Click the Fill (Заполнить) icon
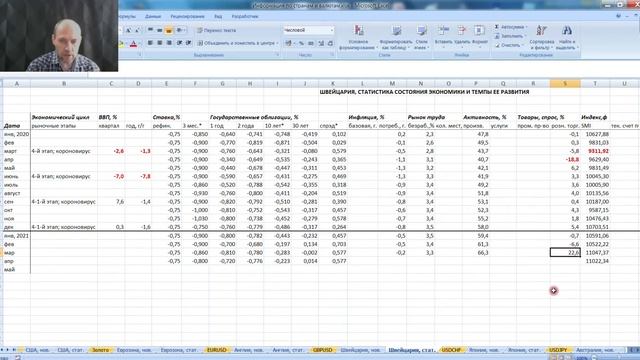The height and width of the screenshot is (360, 640). [x=497, y=36]
